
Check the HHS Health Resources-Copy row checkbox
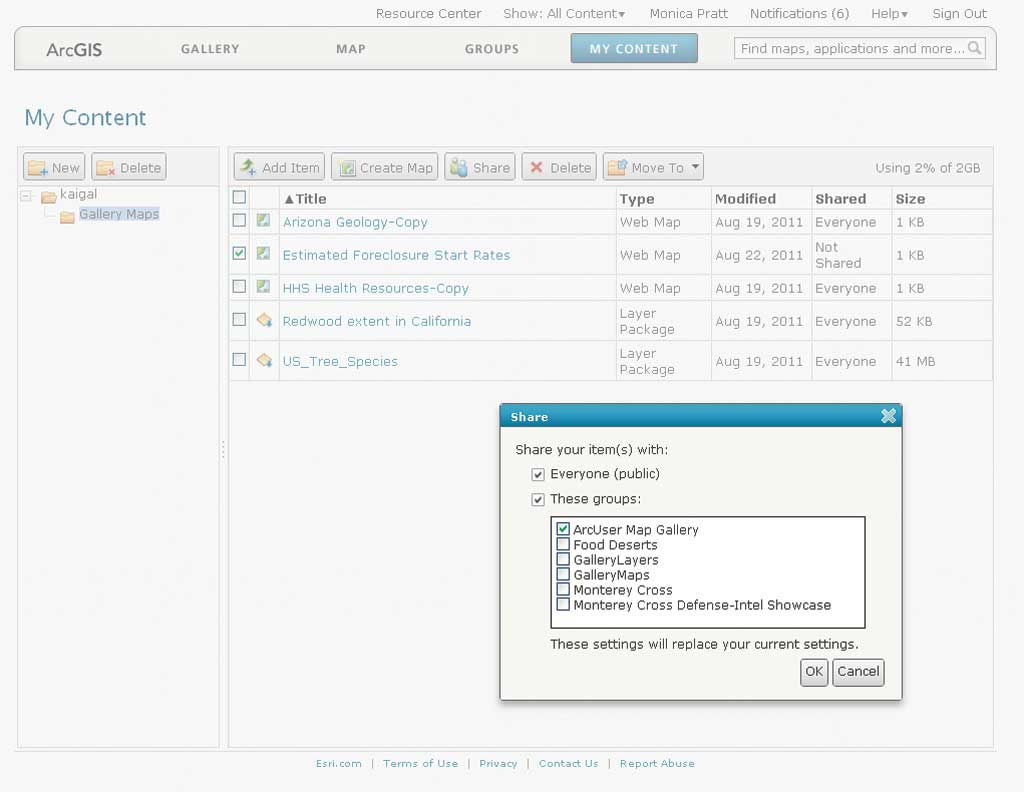[240, 287]
